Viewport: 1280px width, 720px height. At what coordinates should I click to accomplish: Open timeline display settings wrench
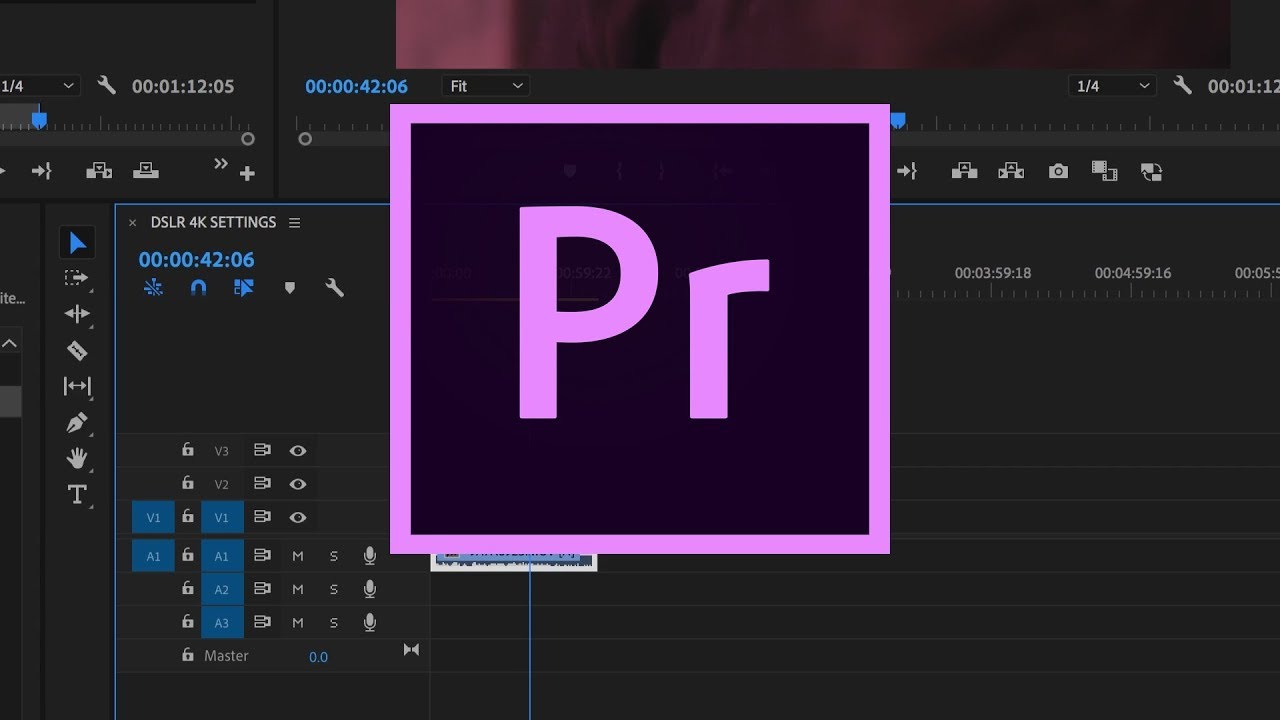(335, 288)
